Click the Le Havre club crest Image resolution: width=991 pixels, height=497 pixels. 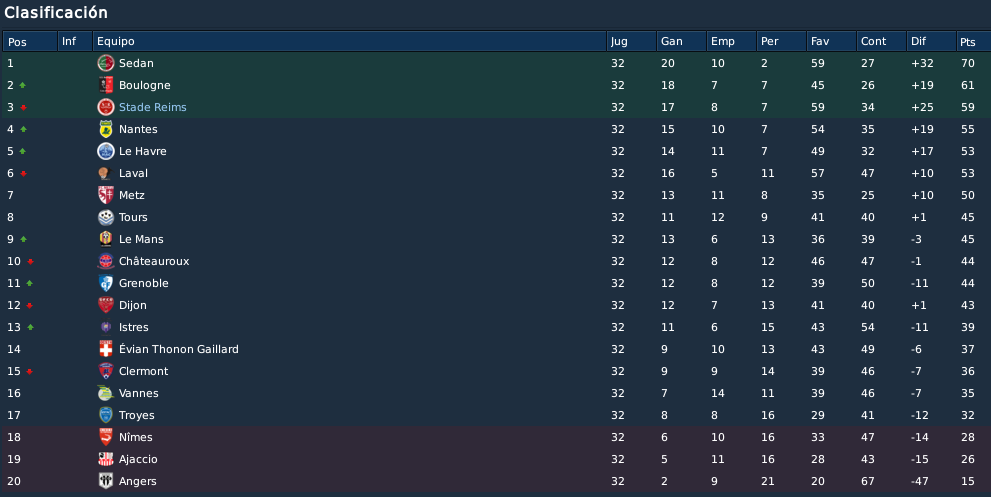click(x=106, y=151)
